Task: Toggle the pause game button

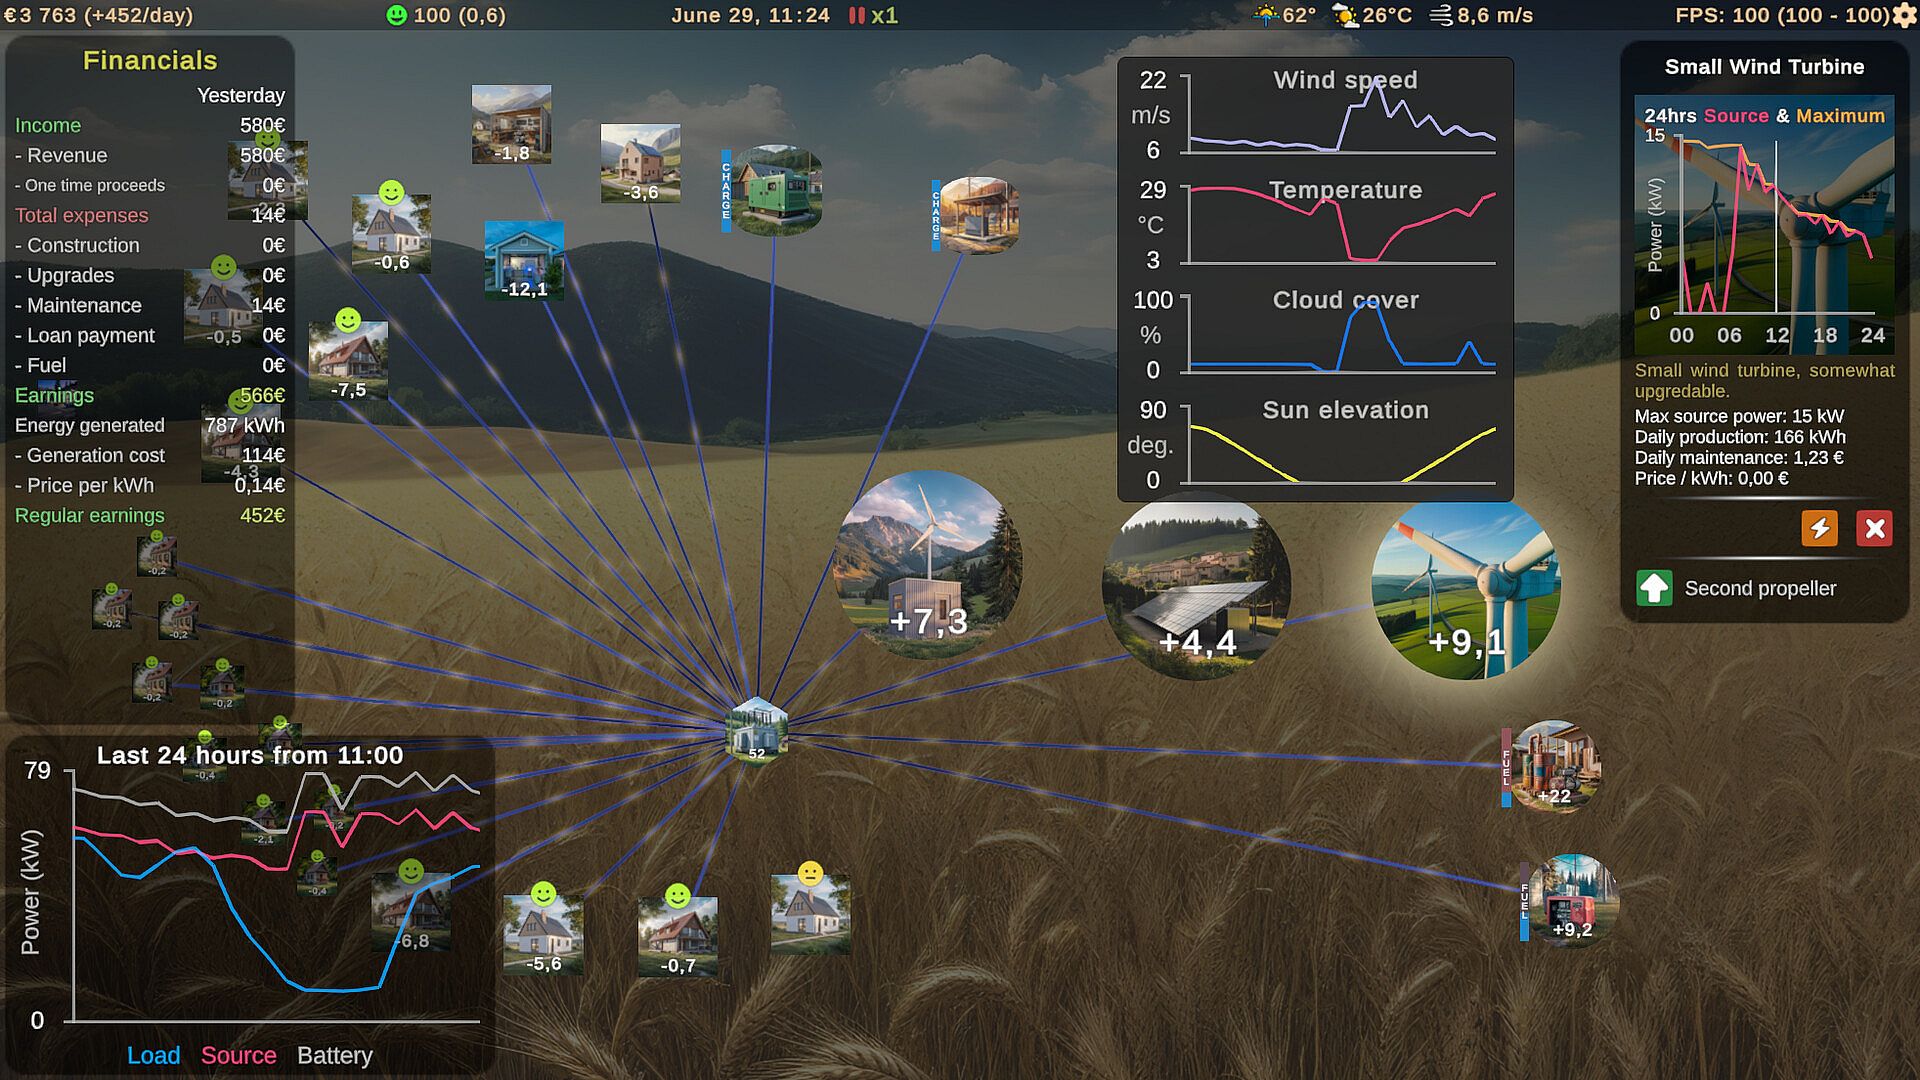Action: [856, 15]
